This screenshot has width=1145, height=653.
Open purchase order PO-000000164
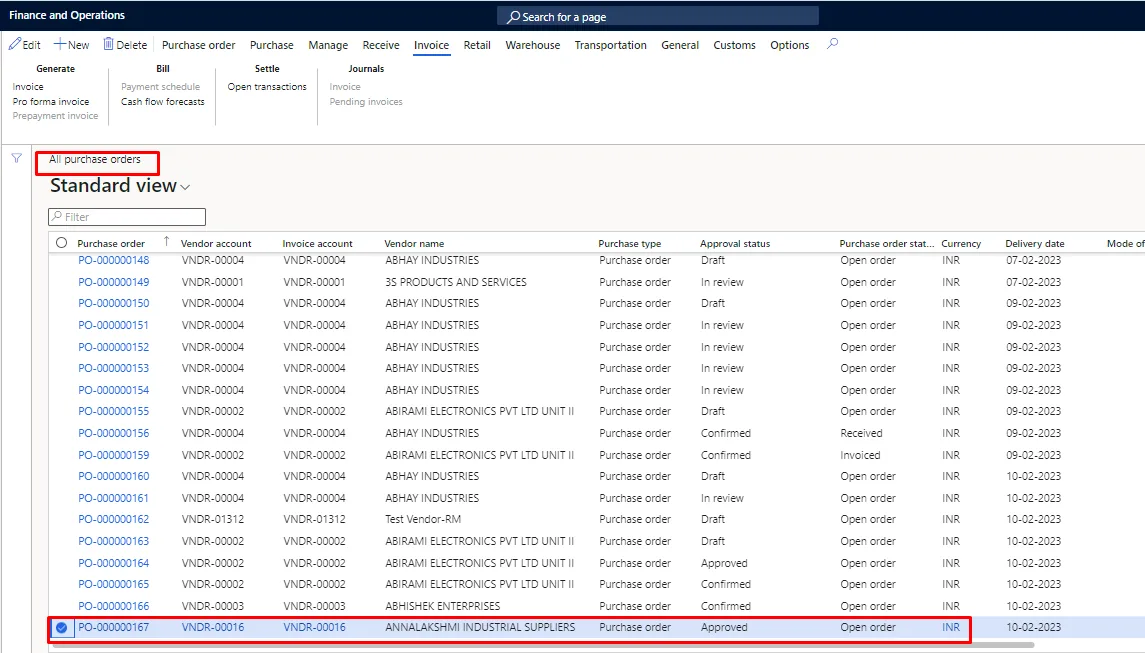coord(114,563)
